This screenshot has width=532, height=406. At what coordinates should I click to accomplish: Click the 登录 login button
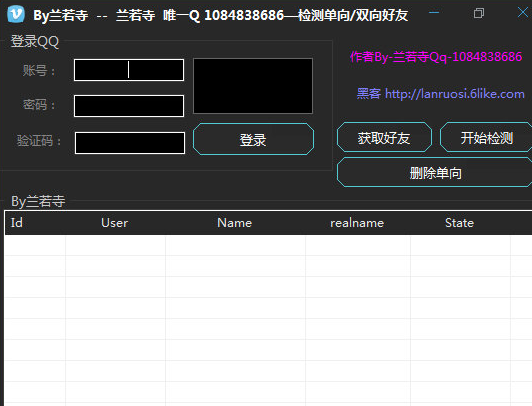253,139
